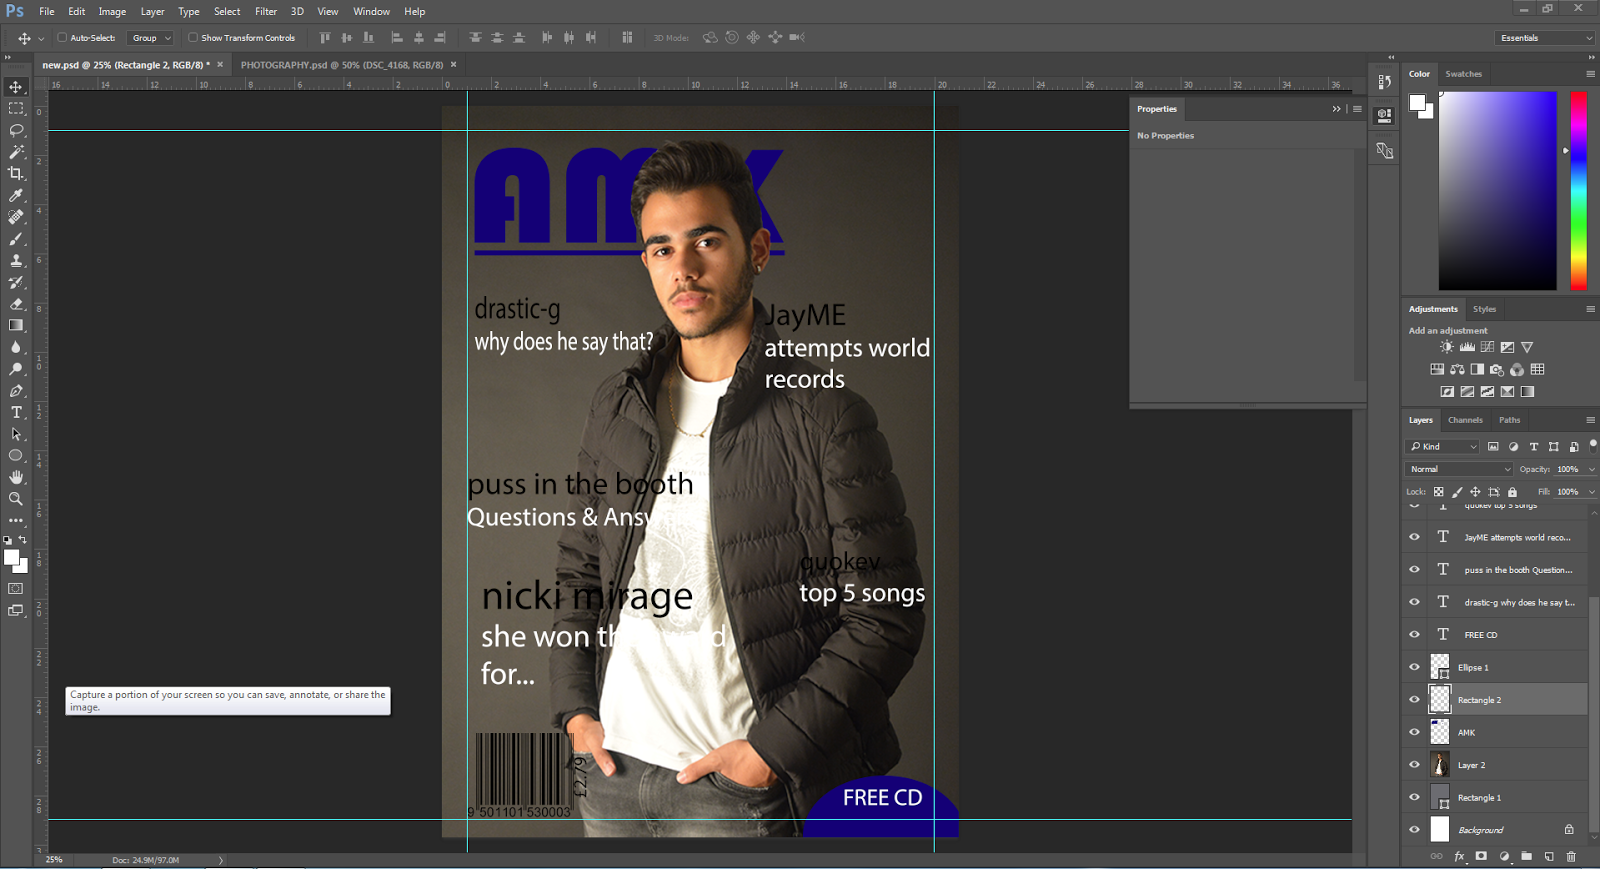
Task: Select the Crop tool
Action: (16, 174)
